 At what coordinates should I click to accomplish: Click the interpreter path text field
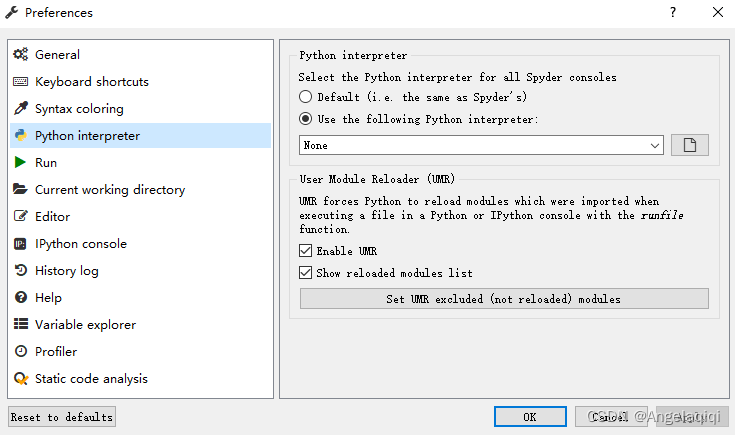pyautogui.click(x=472, y=146)
